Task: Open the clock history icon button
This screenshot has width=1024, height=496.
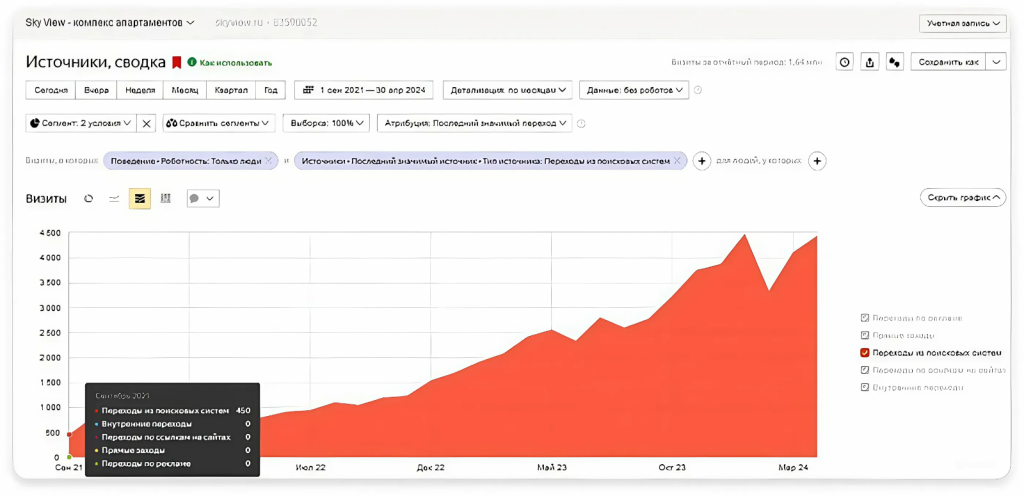Action: [x=845, y=62]
